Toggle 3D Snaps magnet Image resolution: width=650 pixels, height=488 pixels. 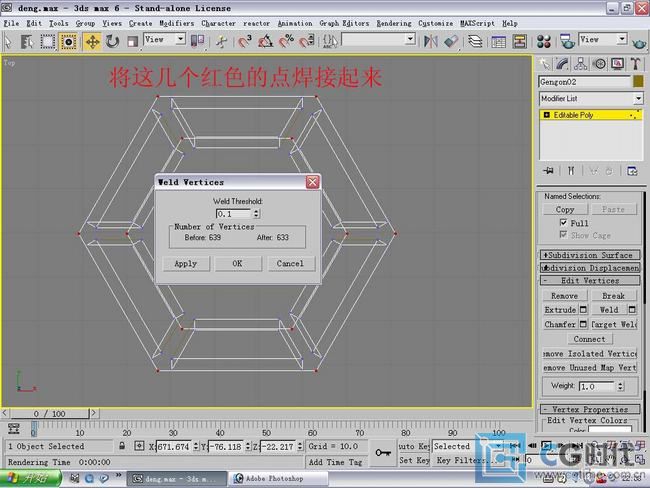click(245, 41)
